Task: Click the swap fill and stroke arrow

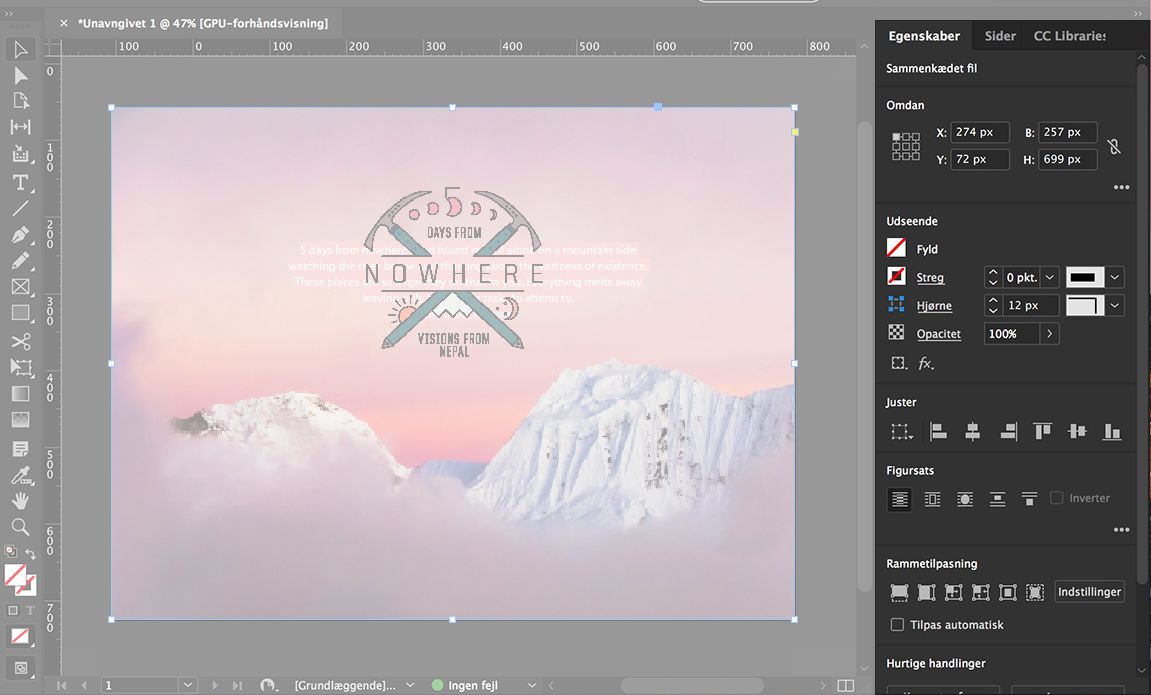Action: (x=31, y=553)
